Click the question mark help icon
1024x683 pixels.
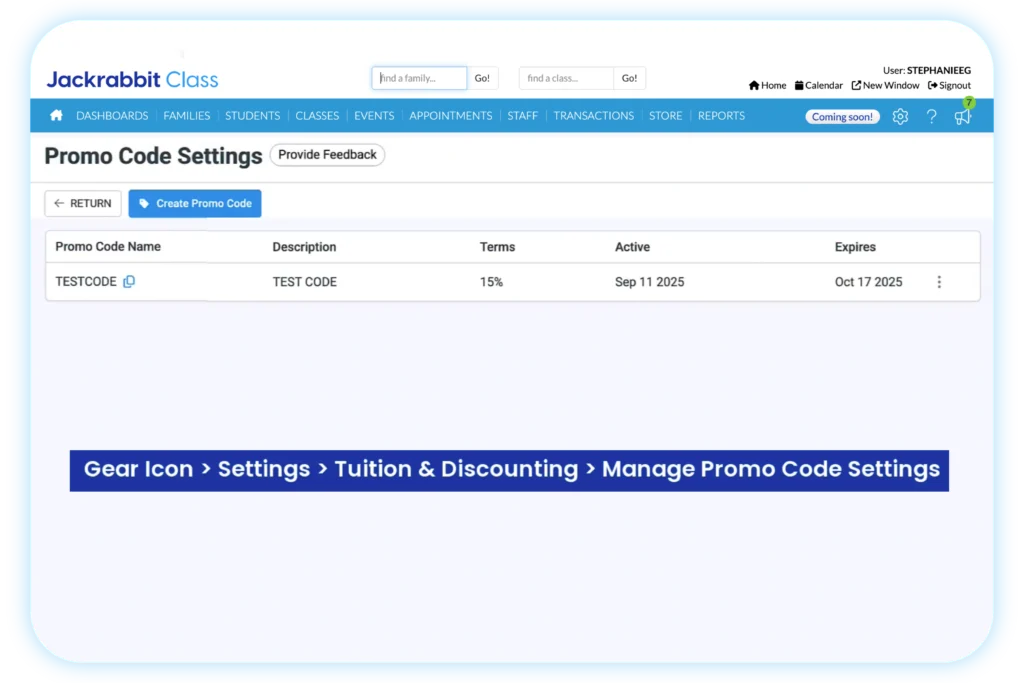(931, 117)
